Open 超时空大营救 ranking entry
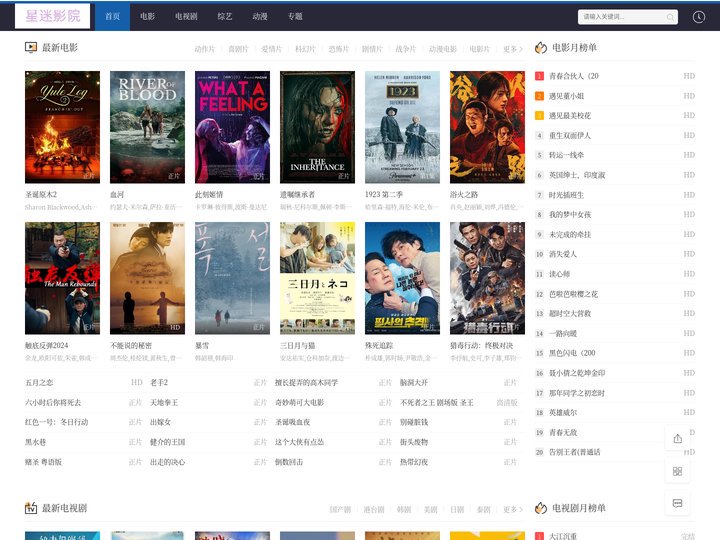Viewport: 720px width, 540px height. click(x=570, y=314)
